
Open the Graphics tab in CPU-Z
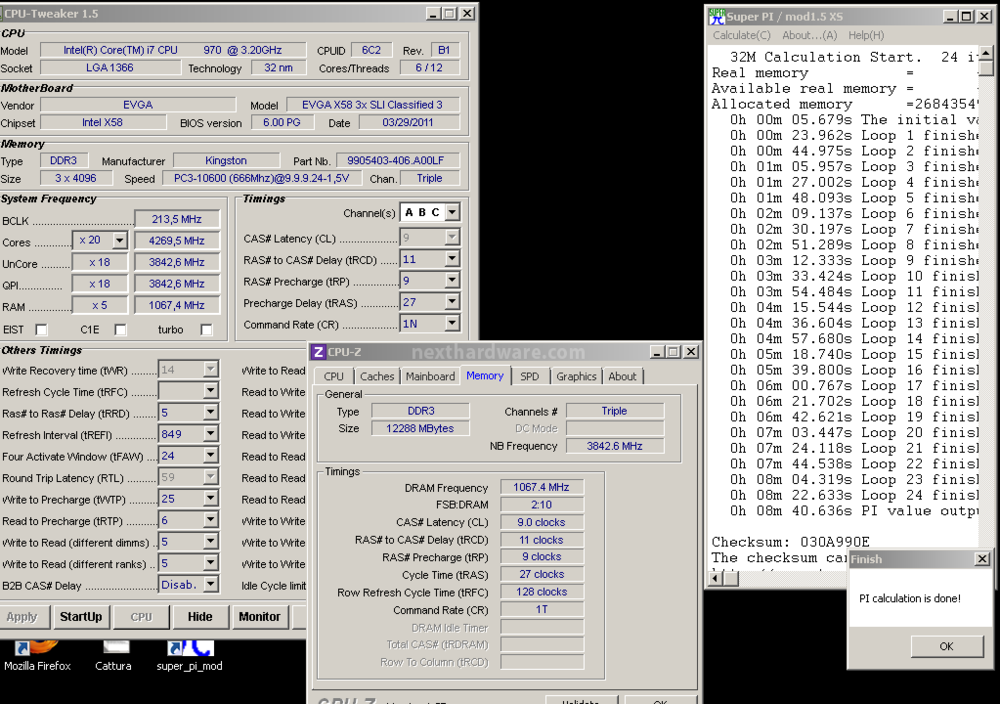[576, 377]
